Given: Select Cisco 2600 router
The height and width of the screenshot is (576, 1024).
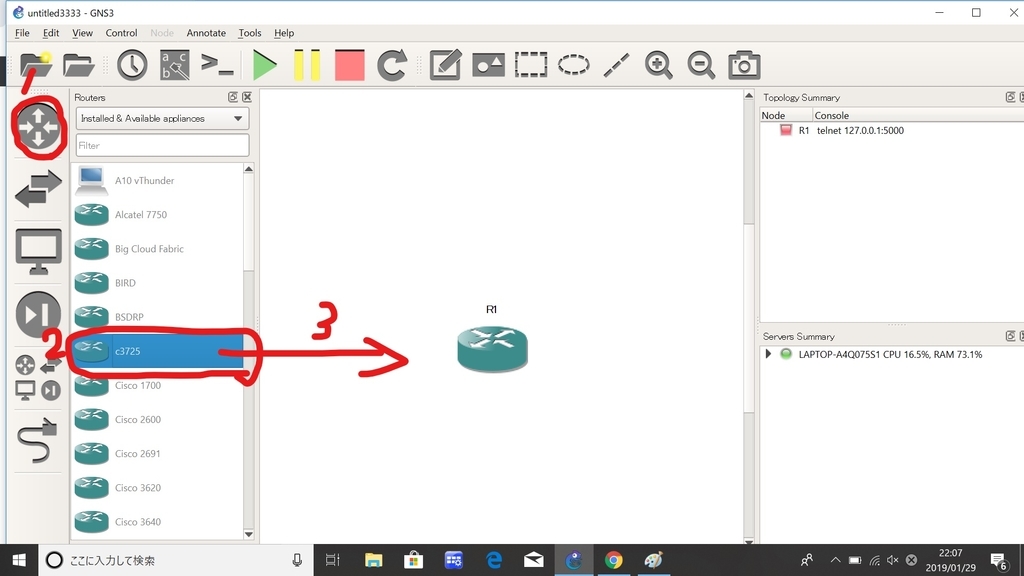Looking at the screenshot, I should (x=157, y=419).
